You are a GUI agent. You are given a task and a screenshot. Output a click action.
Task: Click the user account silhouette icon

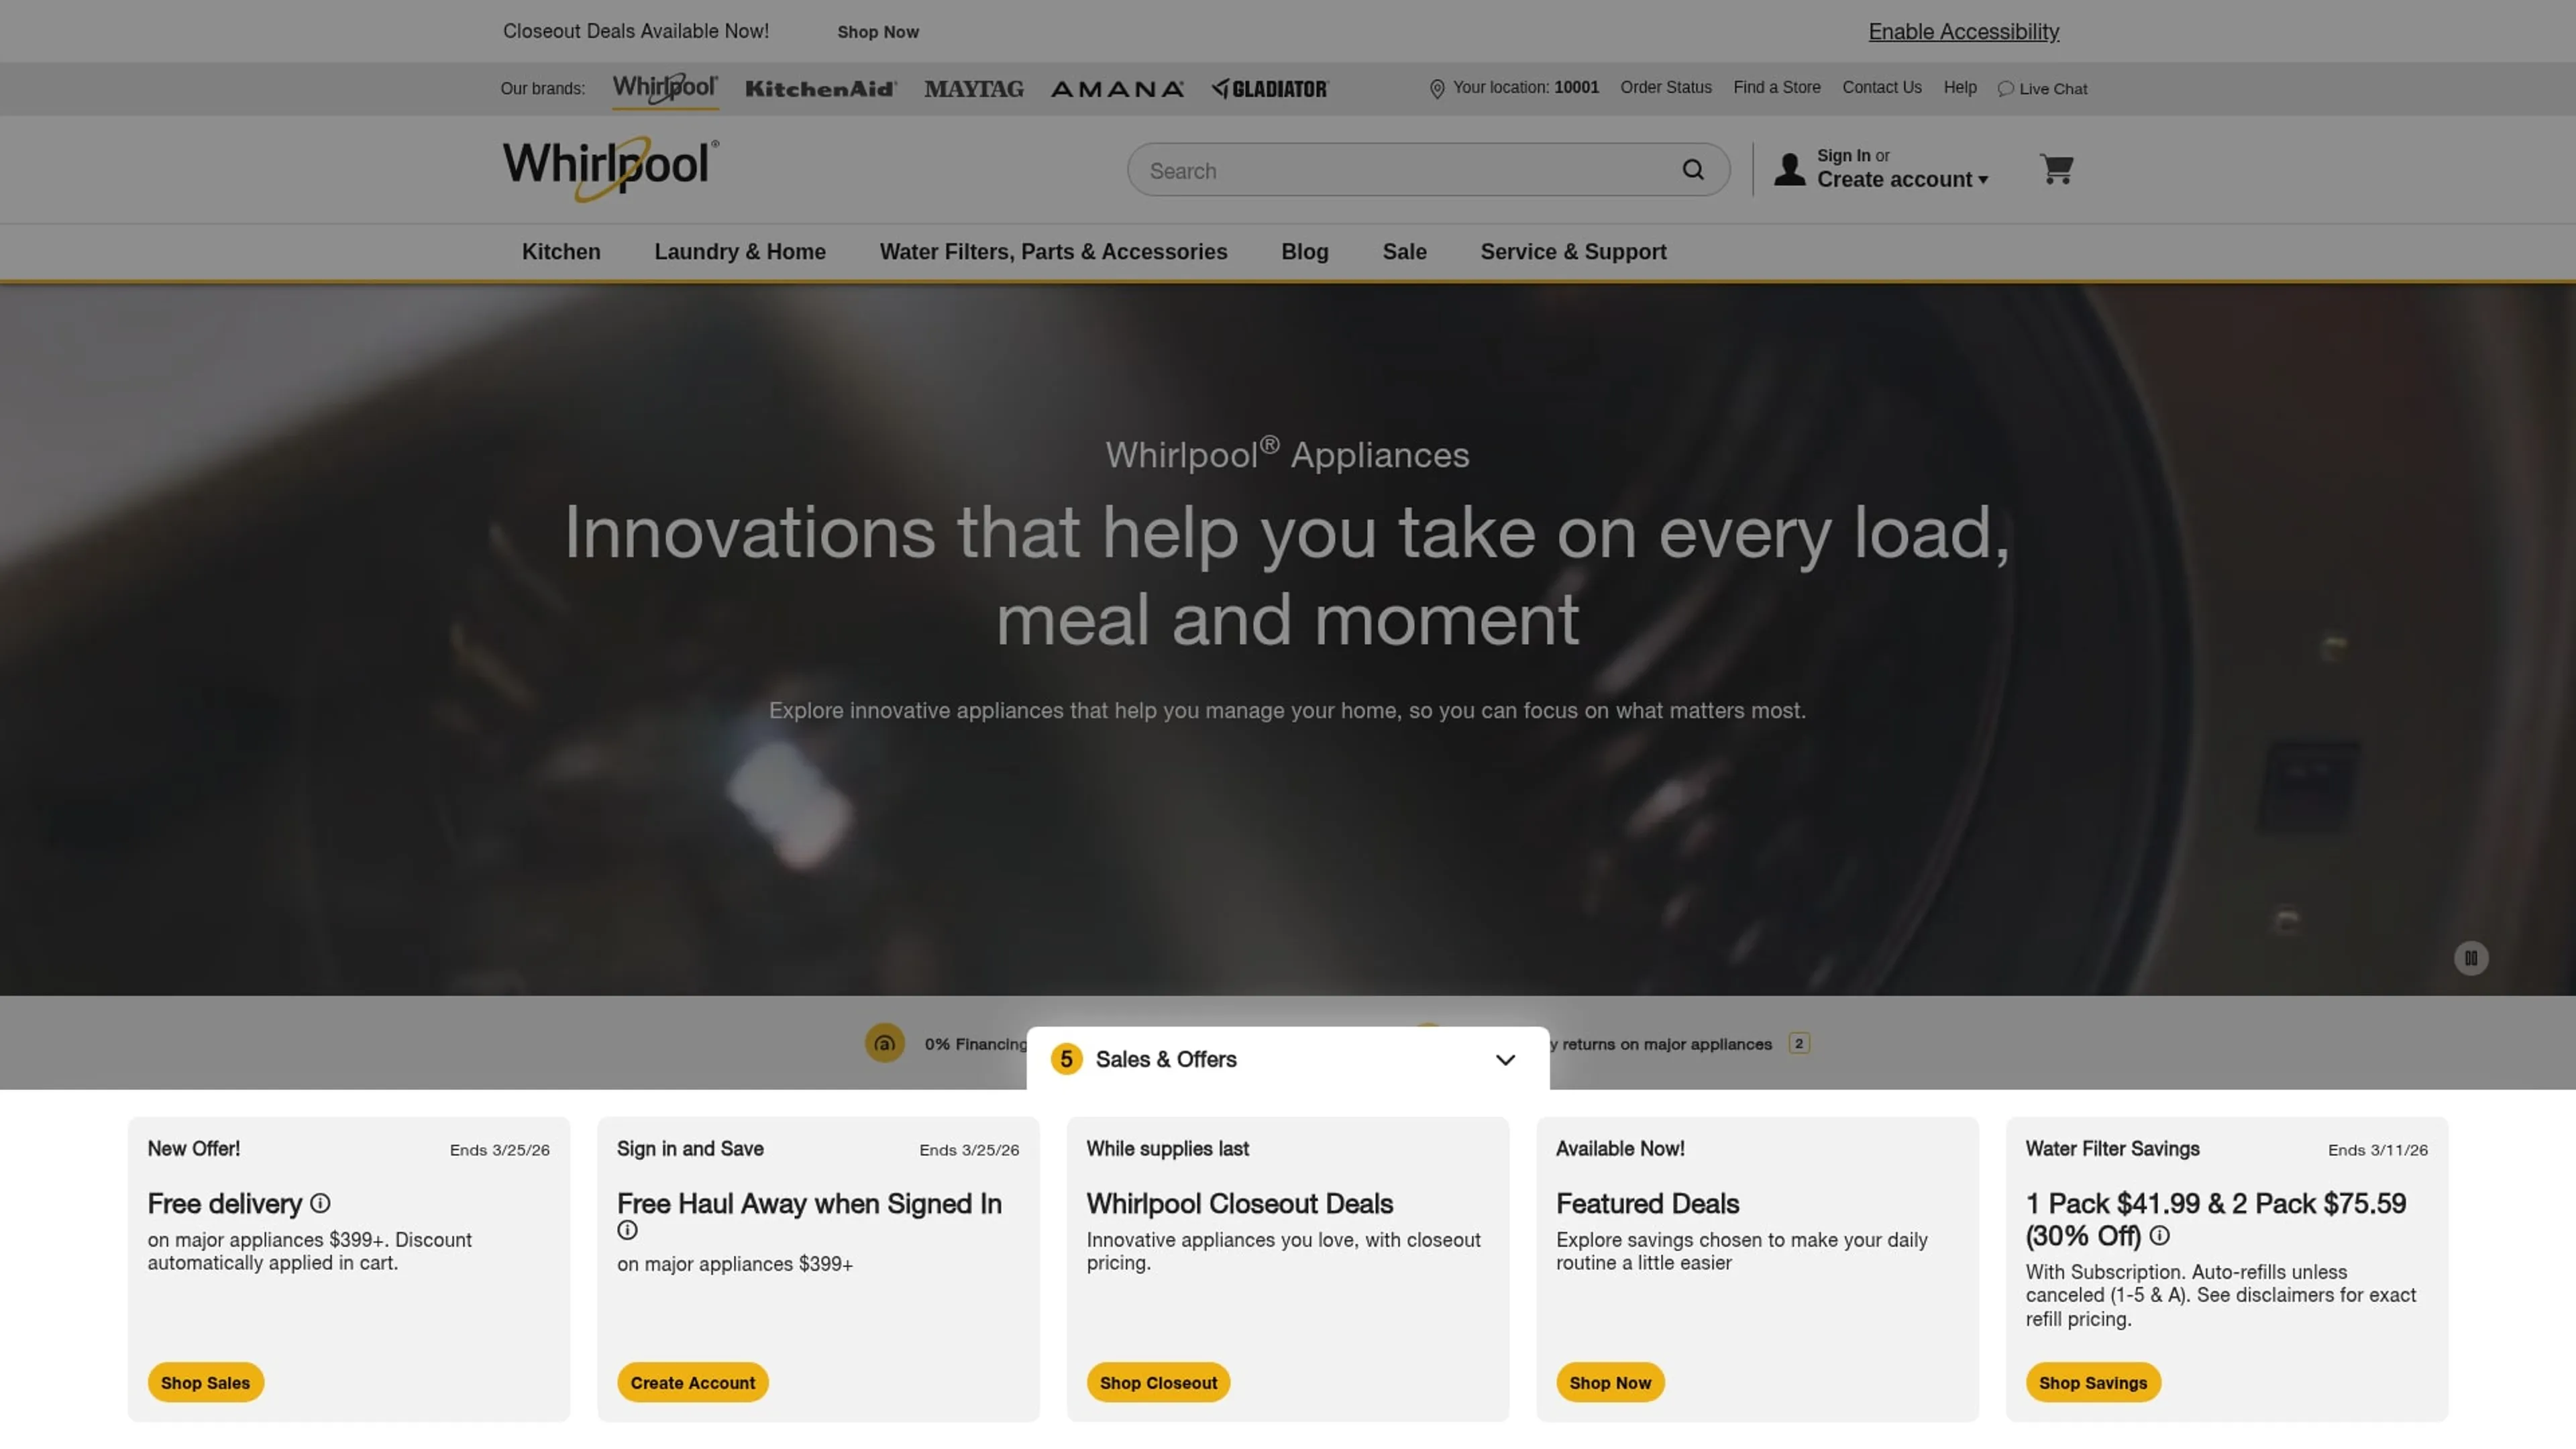click(x=1789, y=169)
